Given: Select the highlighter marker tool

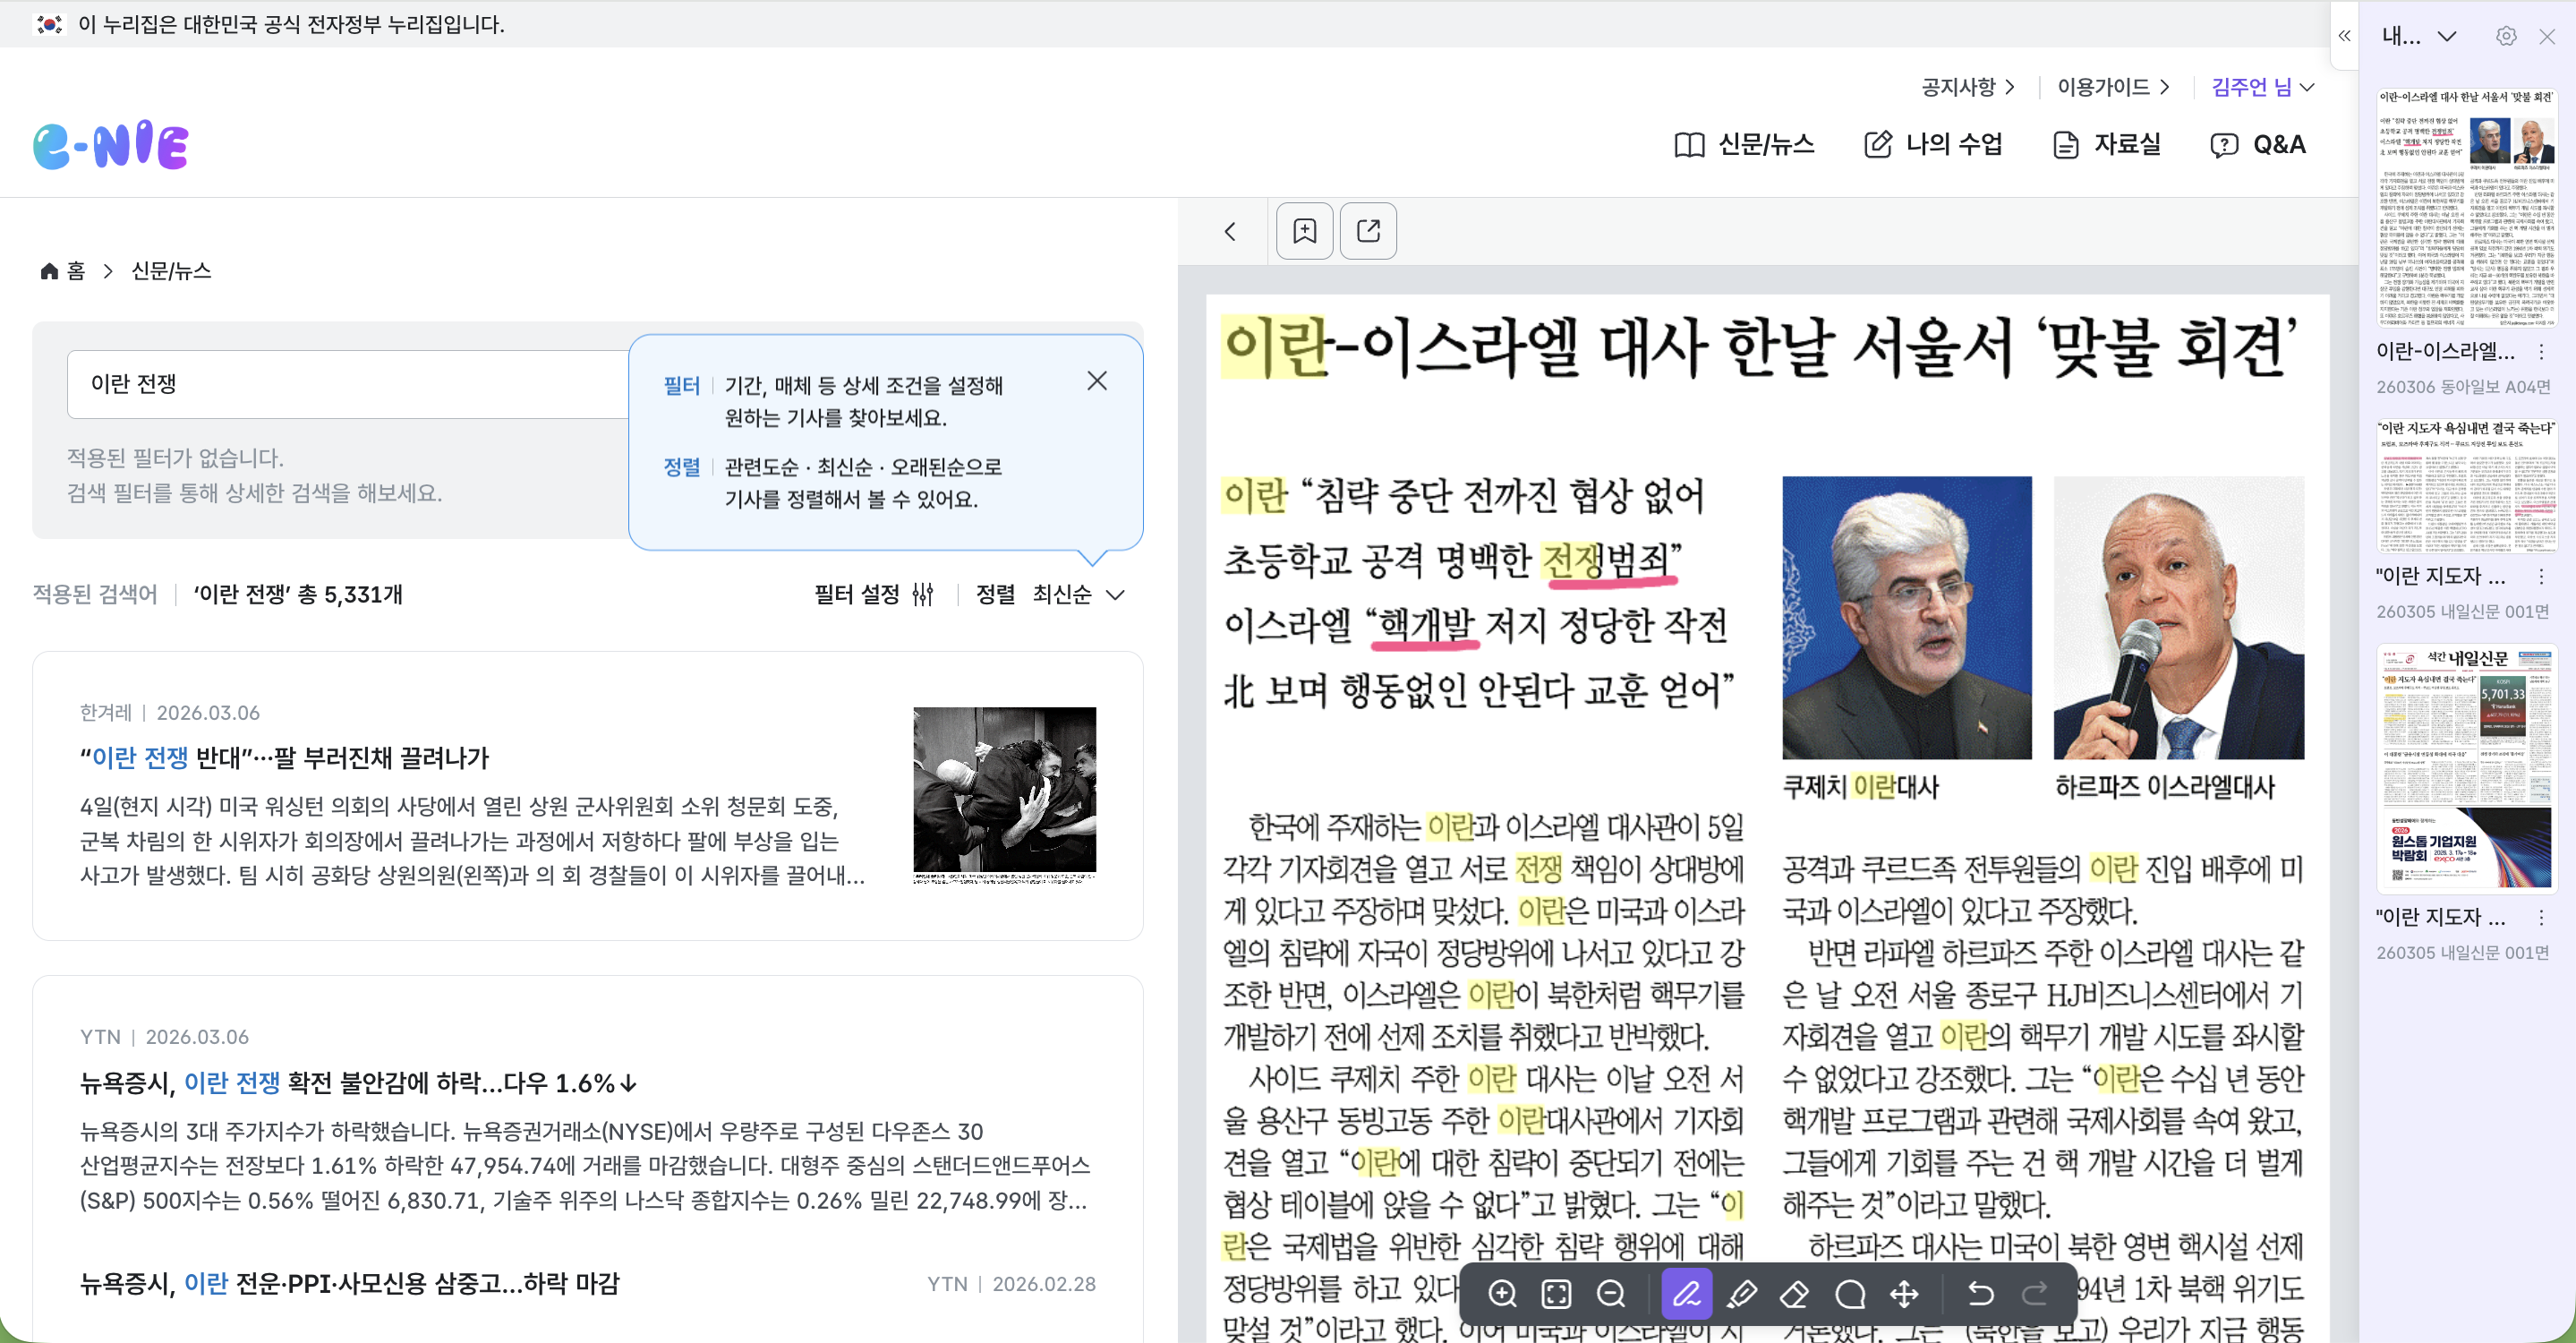Looking at the screenshot, I should point(1741,1294).
